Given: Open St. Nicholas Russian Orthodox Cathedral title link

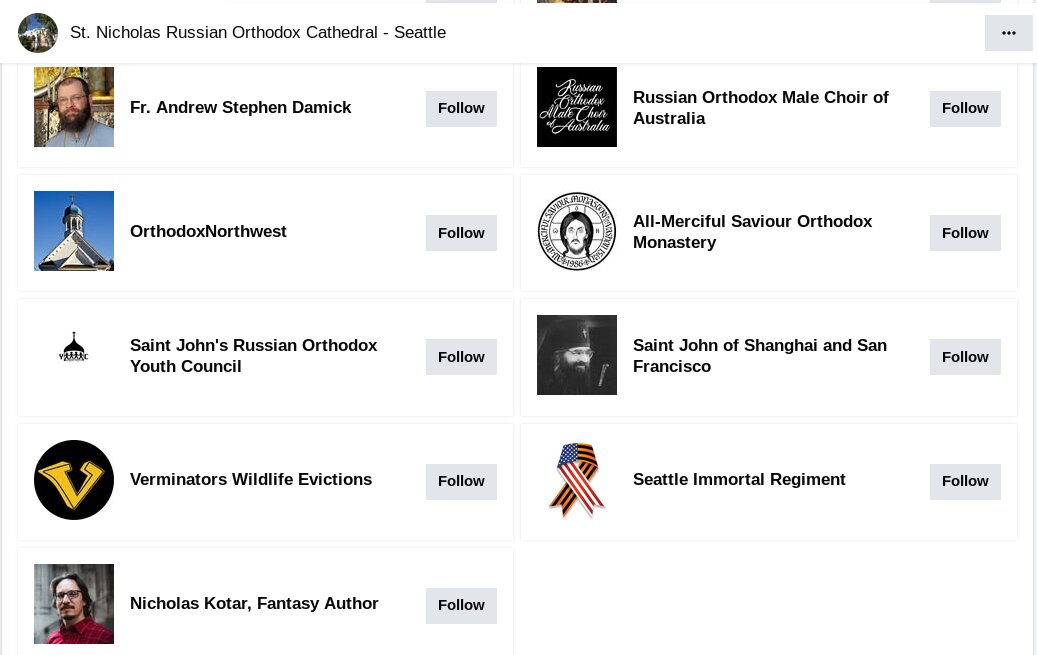Looking at the screenshot, I should [x=258, y=32].
